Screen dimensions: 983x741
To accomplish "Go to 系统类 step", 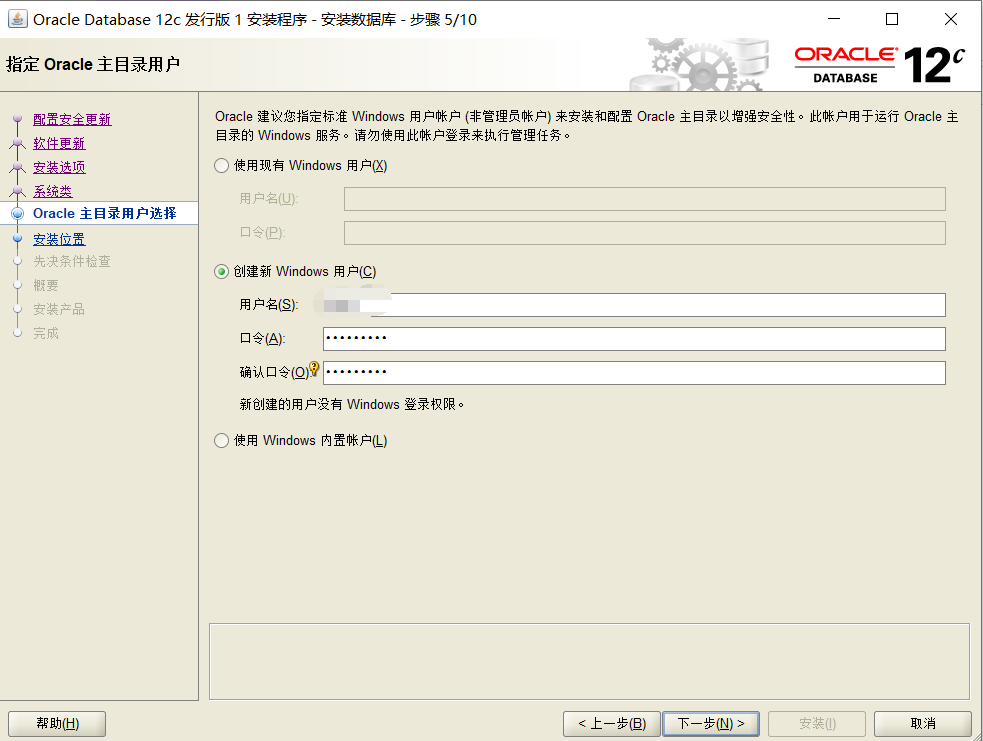I will click(53, 191).
